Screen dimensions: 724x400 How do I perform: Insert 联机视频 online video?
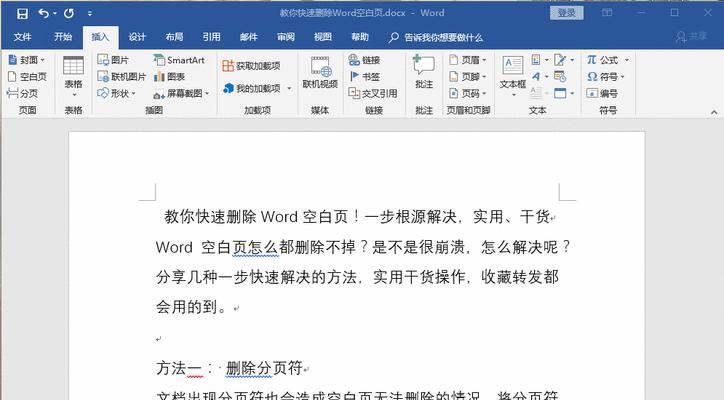point(320,73)
